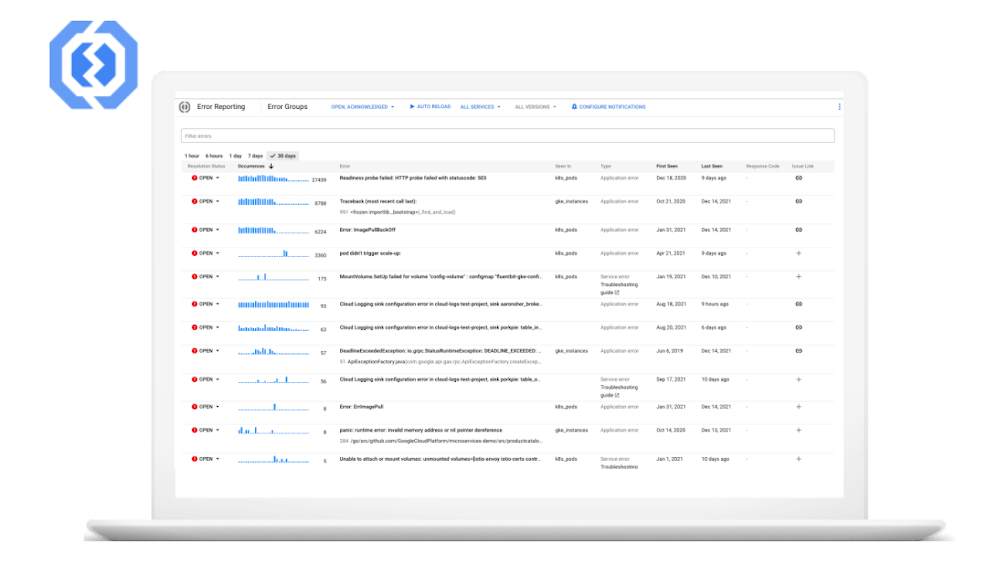
Task: Click issue link icon for Readiness probe failed
Action: click(798, 178)
